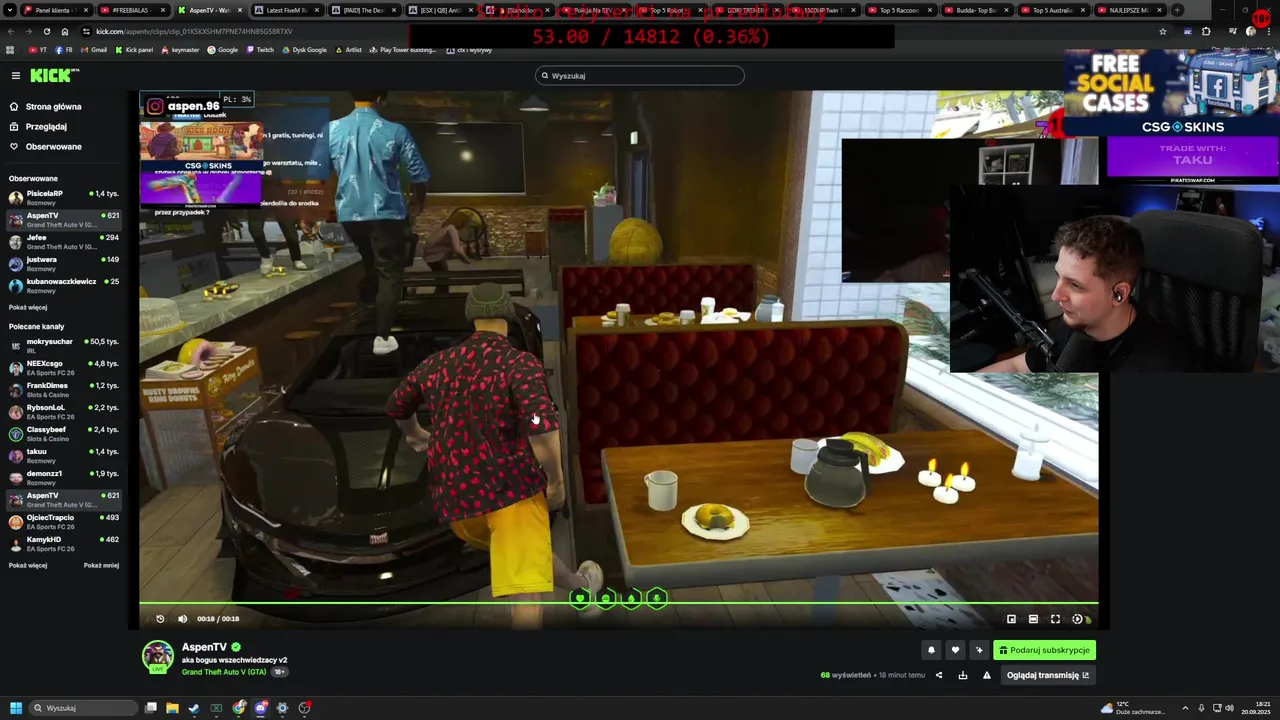Open Steam from taskbar
The height and width of the screenshot is (720, 1280).
[x=194, y=708]
